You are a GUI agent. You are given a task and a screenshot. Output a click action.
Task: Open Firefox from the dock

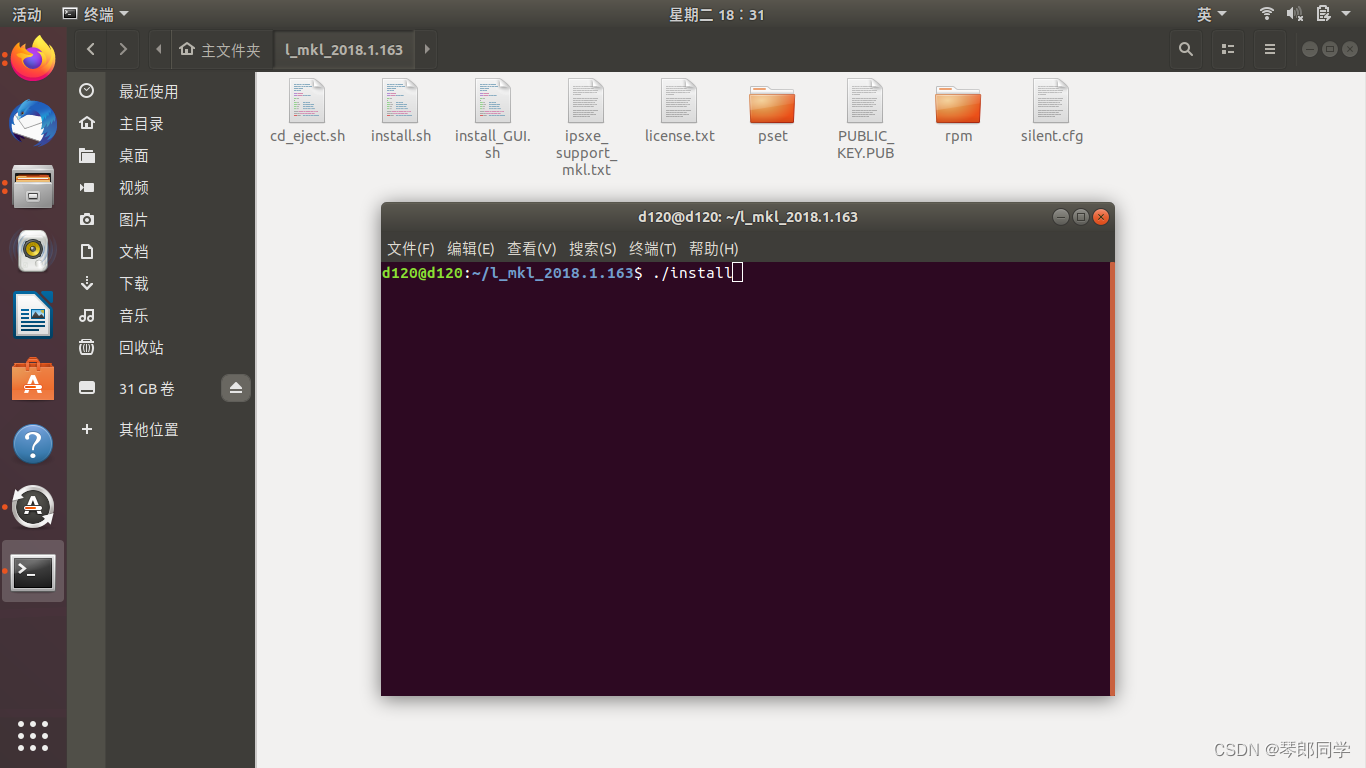point(33,59)
